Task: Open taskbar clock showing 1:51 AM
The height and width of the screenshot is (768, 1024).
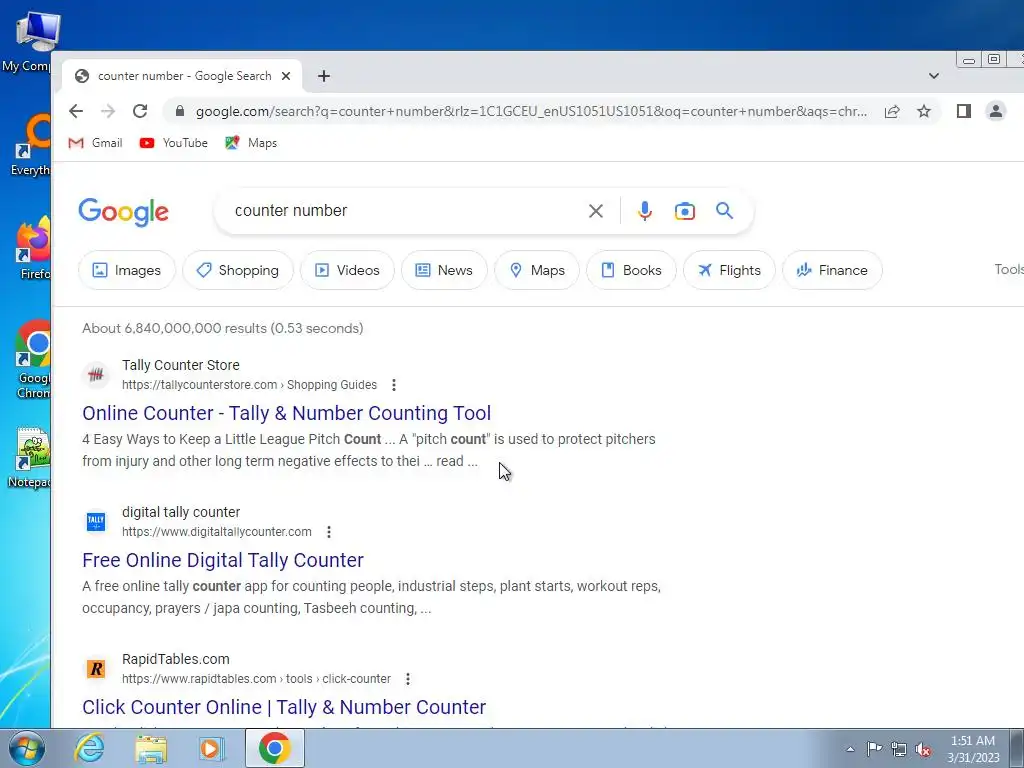Action: point(973,749)
